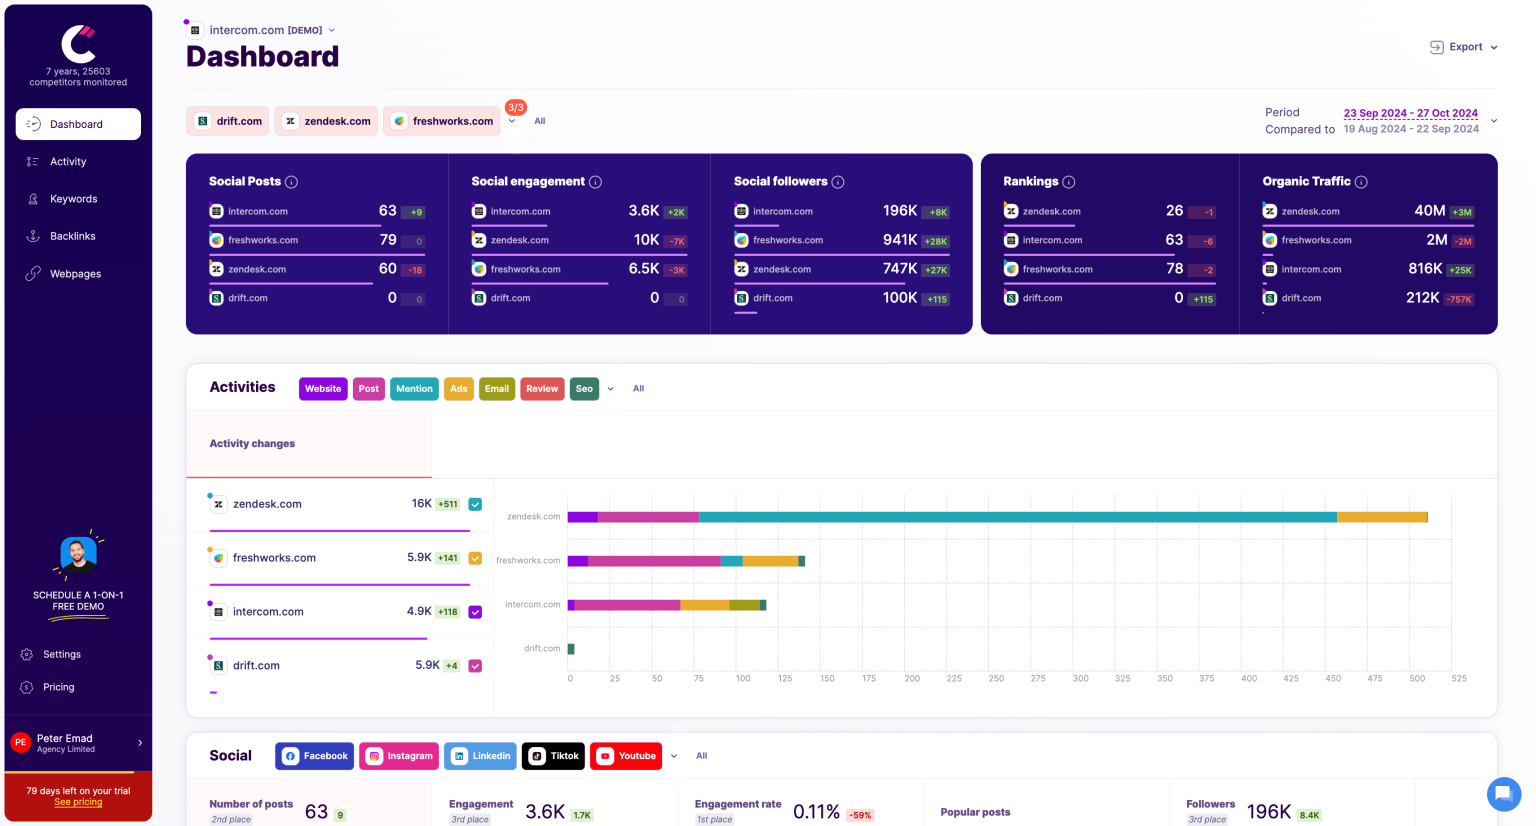Screen dimensions: 1536x826
Task: Disable the freshworks.com checkbox
Action: tap(475, 558)
